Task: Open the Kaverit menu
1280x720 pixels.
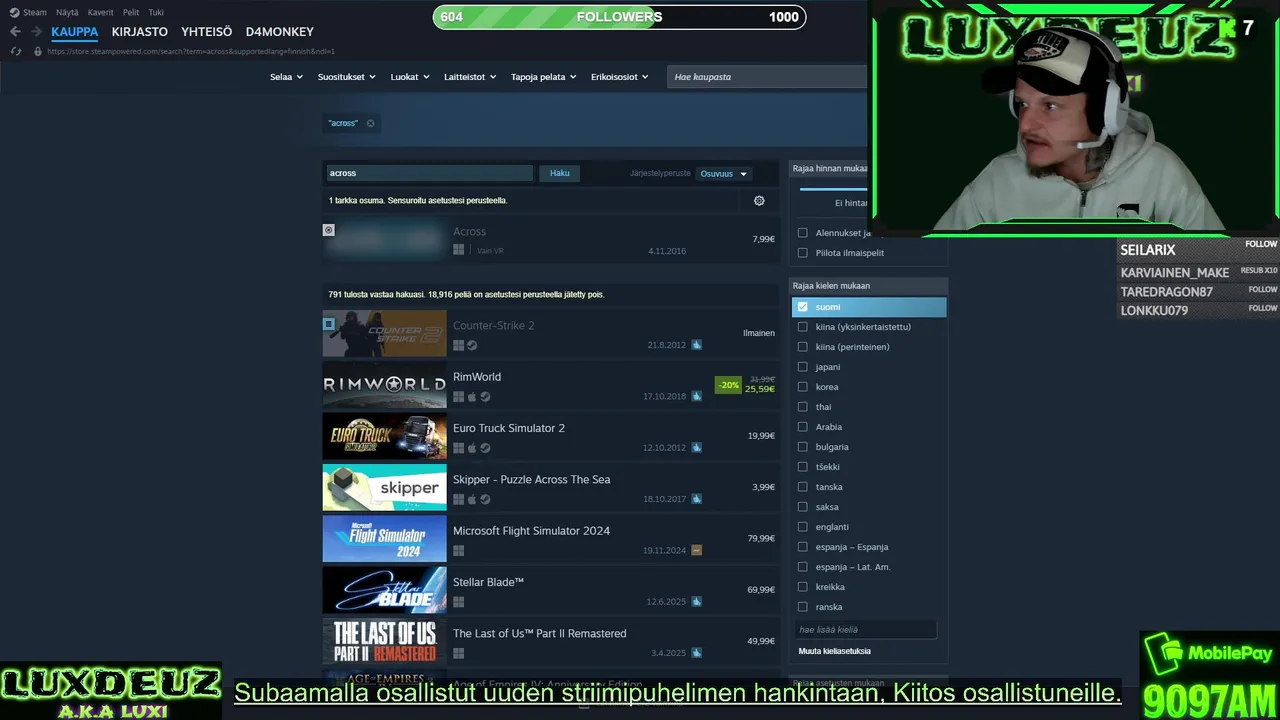Action: pos(100,13)
